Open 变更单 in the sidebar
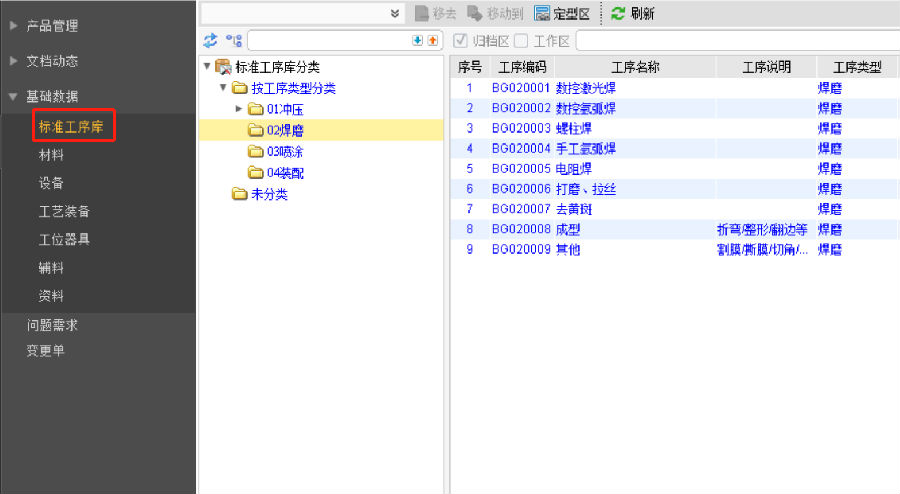Screen dimensions: 900x494 (x=45, y=350)
